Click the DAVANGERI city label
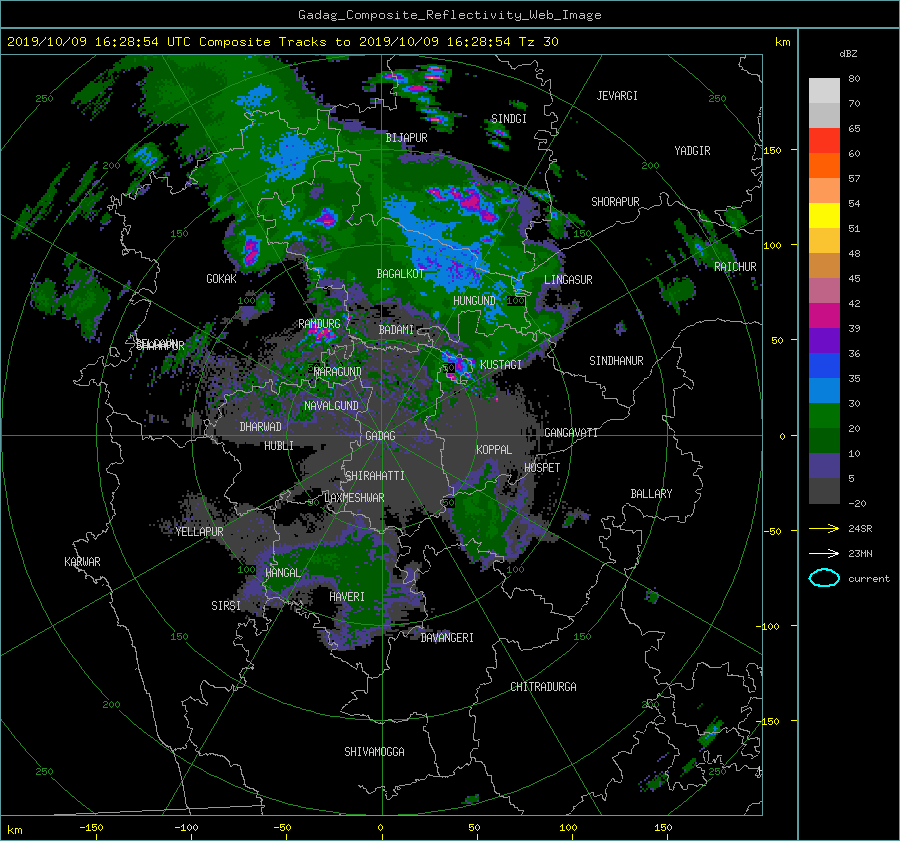Viewport: 900px width, 841px height. (447, 638)
